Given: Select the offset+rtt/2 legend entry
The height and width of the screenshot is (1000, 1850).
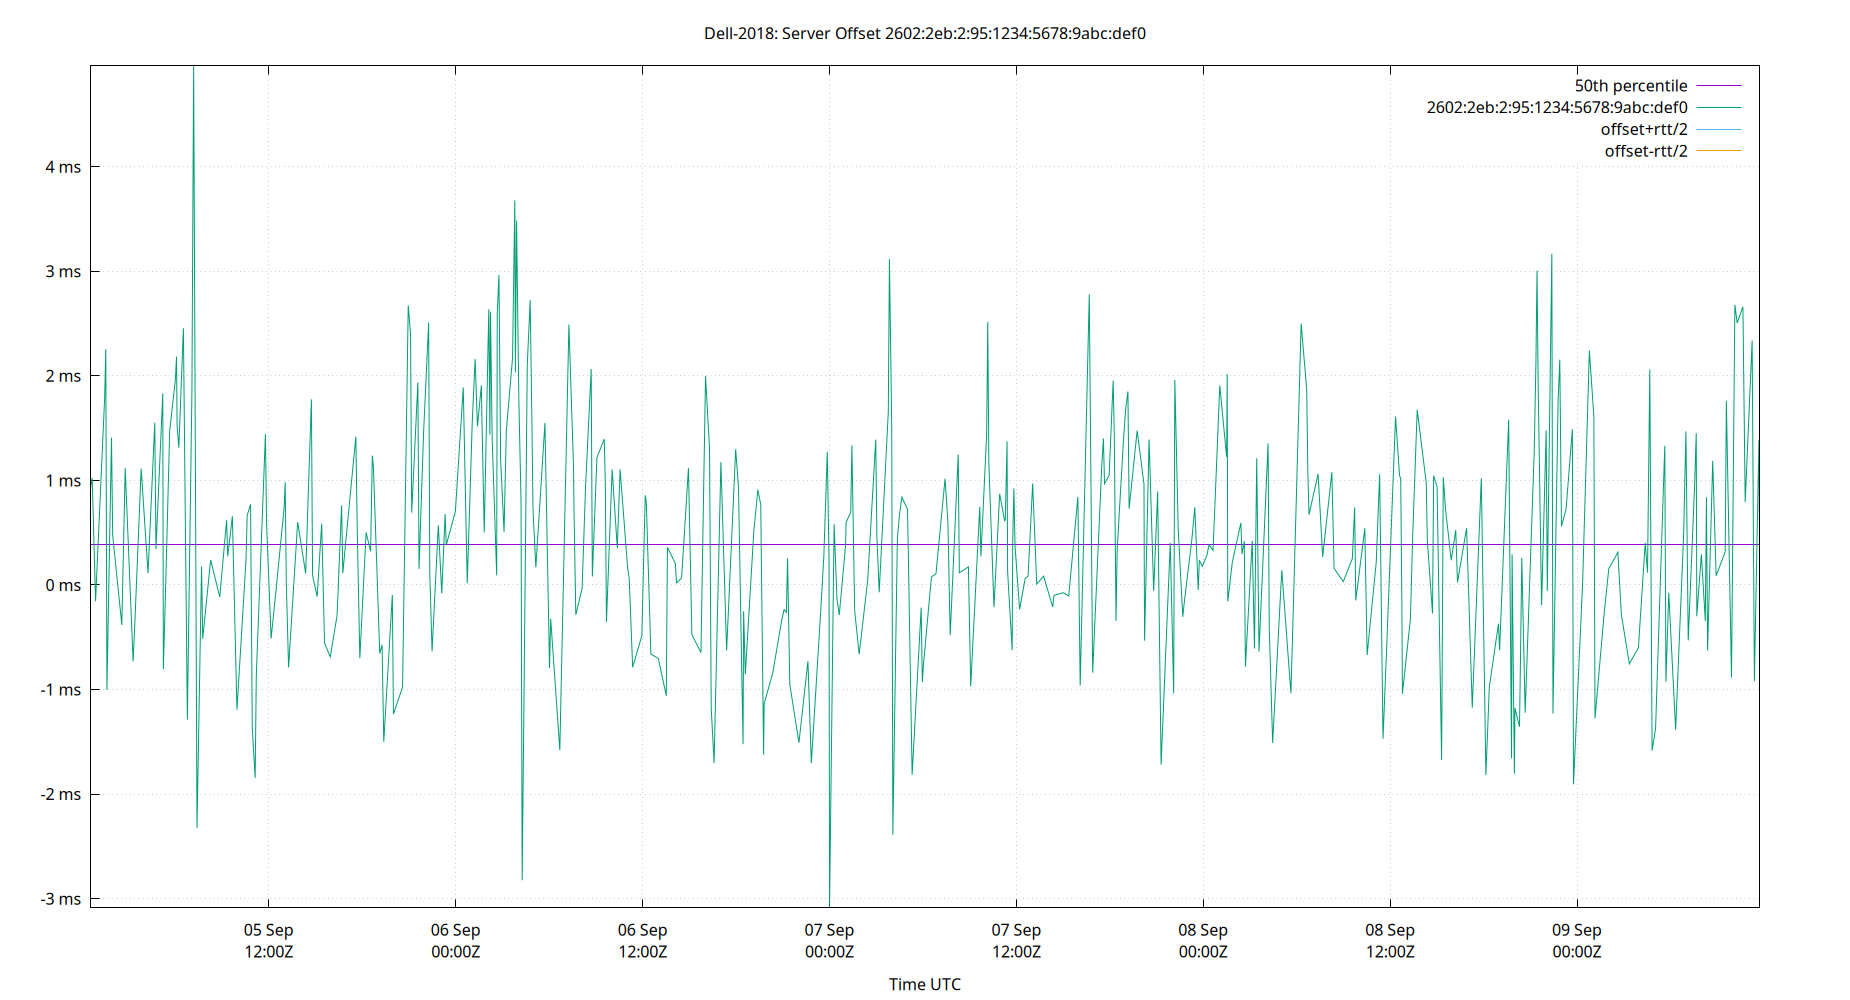Looking at the screenshot, I should [1644, 128].
